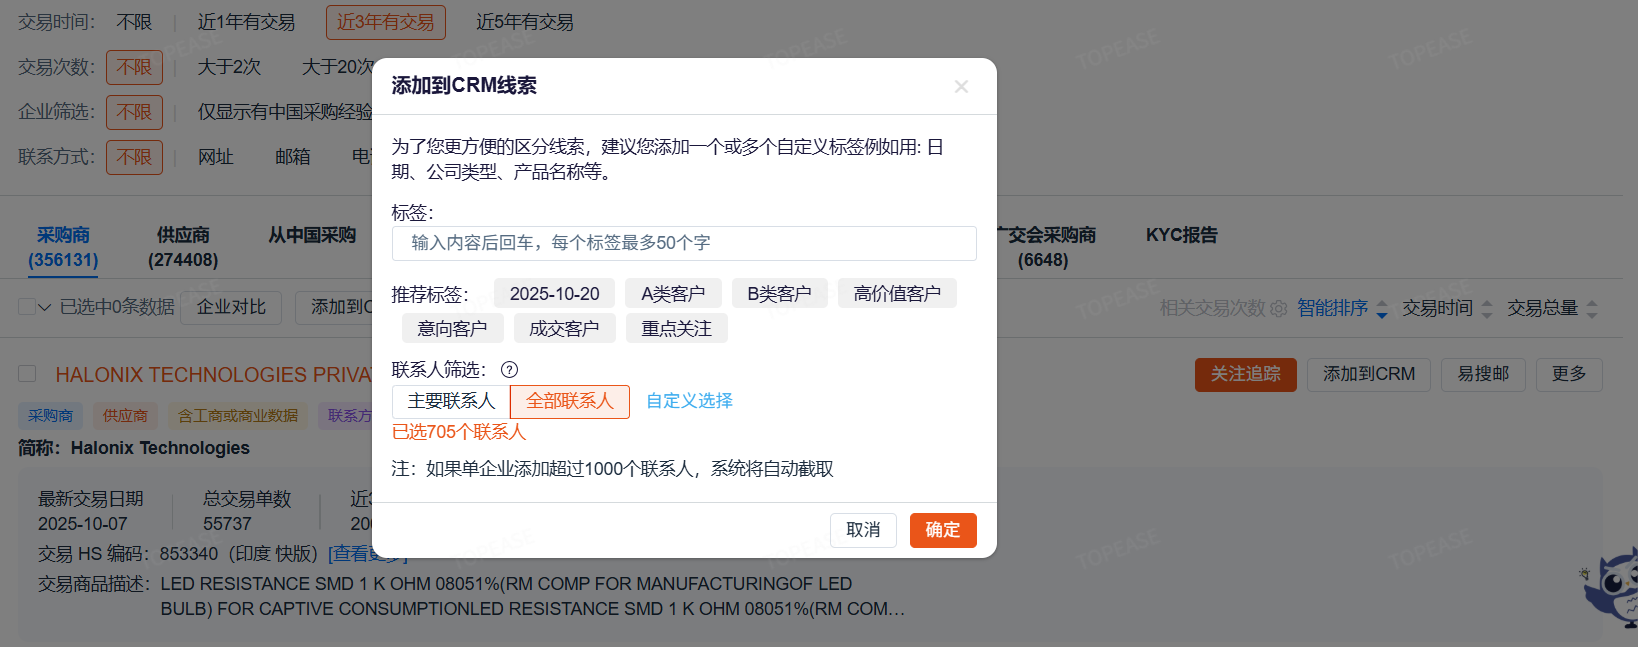Click the 自定义选择 link

(689, 401)
